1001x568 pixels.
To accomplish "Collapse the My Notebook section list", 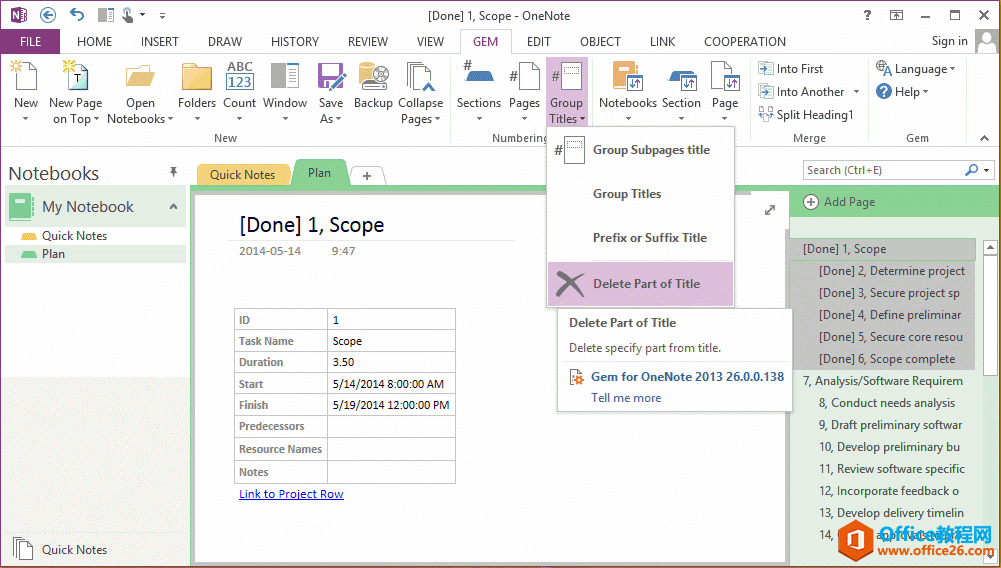I will coord(173,207).
